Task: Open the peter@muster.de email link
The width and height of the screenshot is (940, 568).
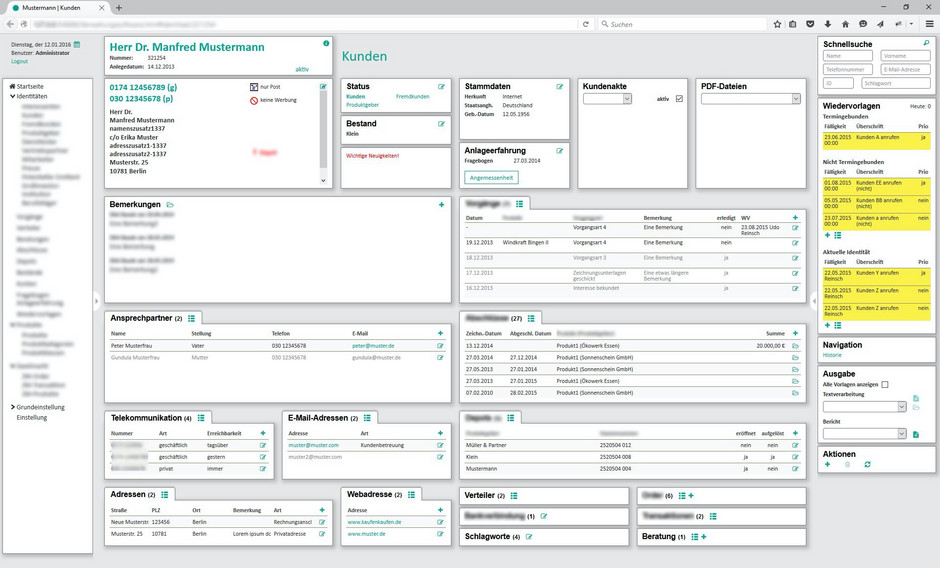Action: coord(373,346)
